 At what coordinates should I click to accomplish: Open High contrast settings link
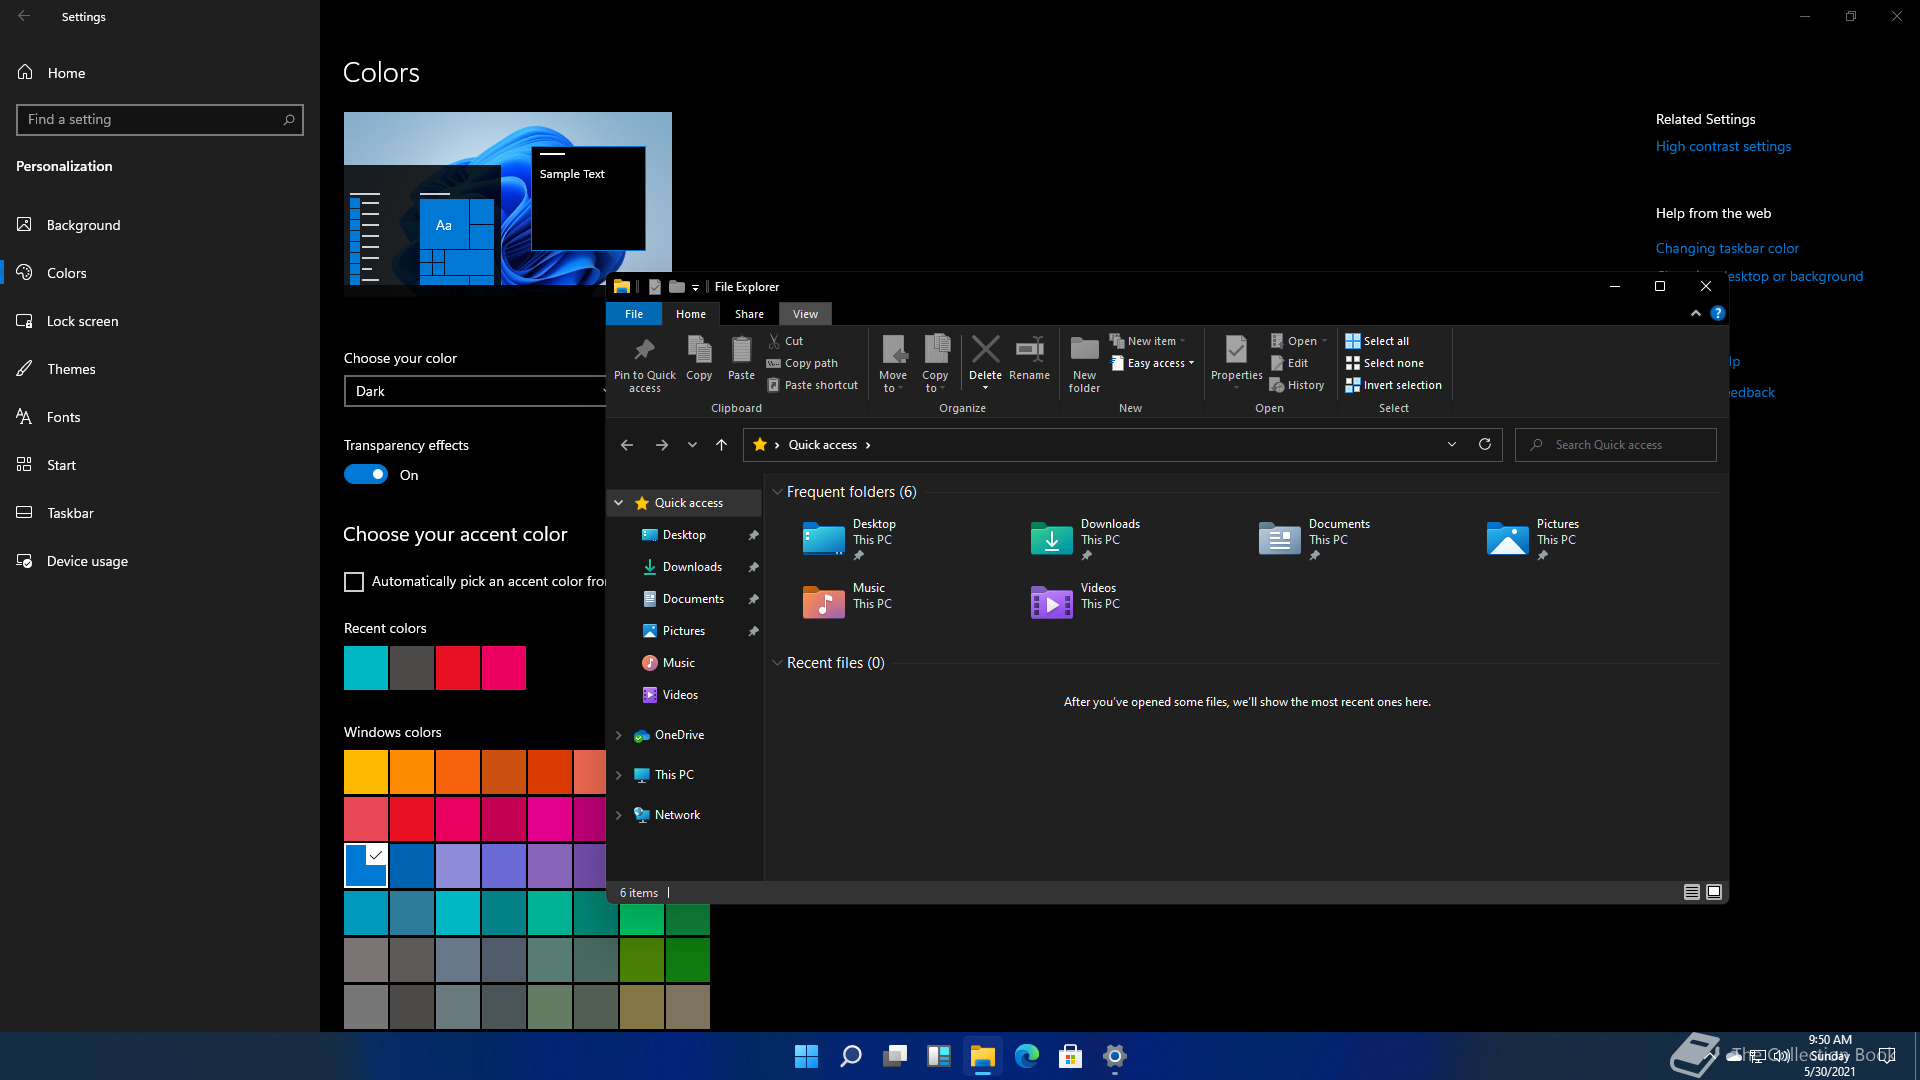(1723, 146)
